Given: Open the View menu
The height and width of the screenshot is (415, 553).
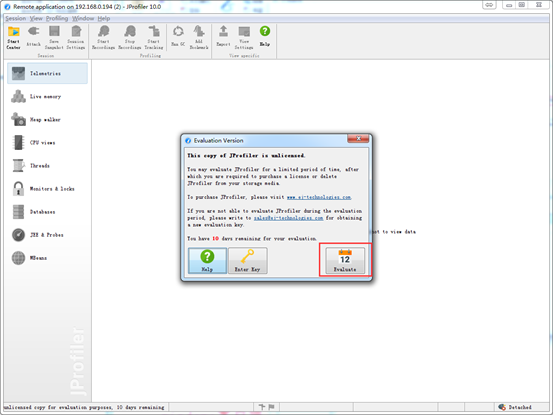Looking at the screenshot, I should (x=36, y=18).
